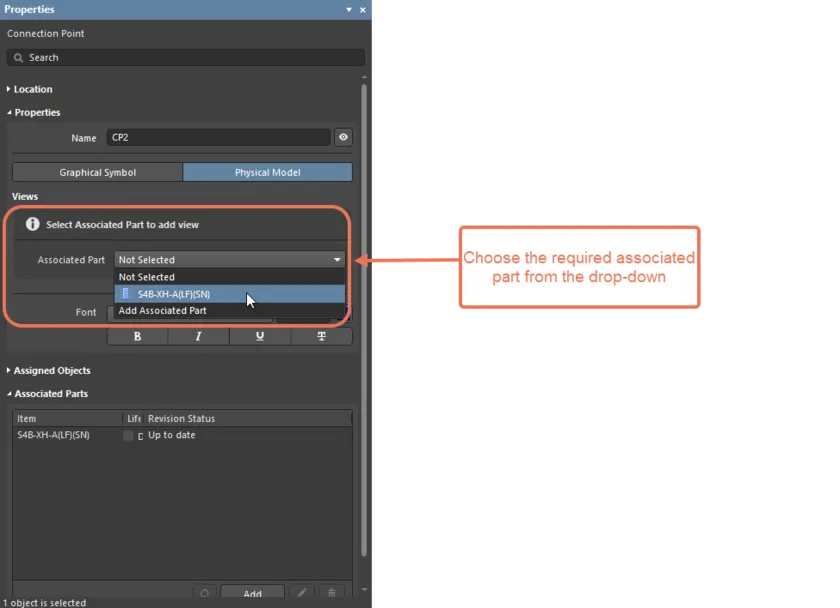
Task: Click the Name field containing CP2
Action: [x=218, y=138]
